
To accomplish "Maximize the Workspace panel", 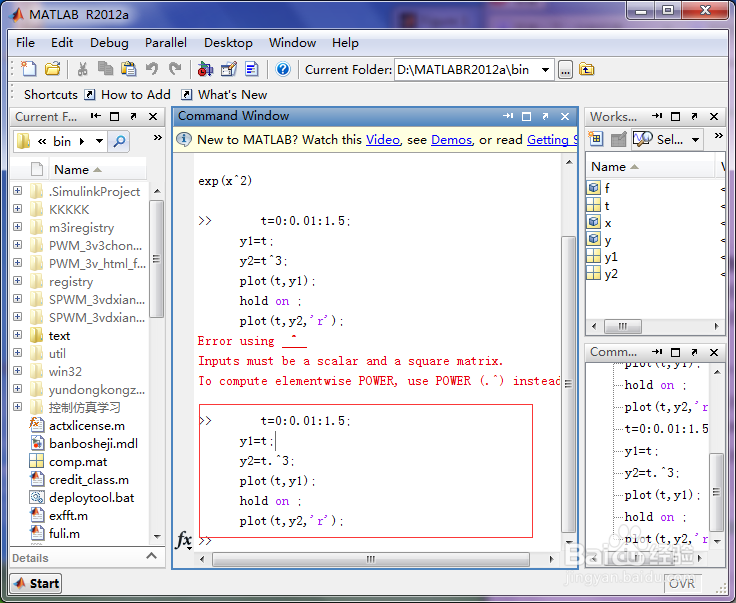I will coord(675,116).
